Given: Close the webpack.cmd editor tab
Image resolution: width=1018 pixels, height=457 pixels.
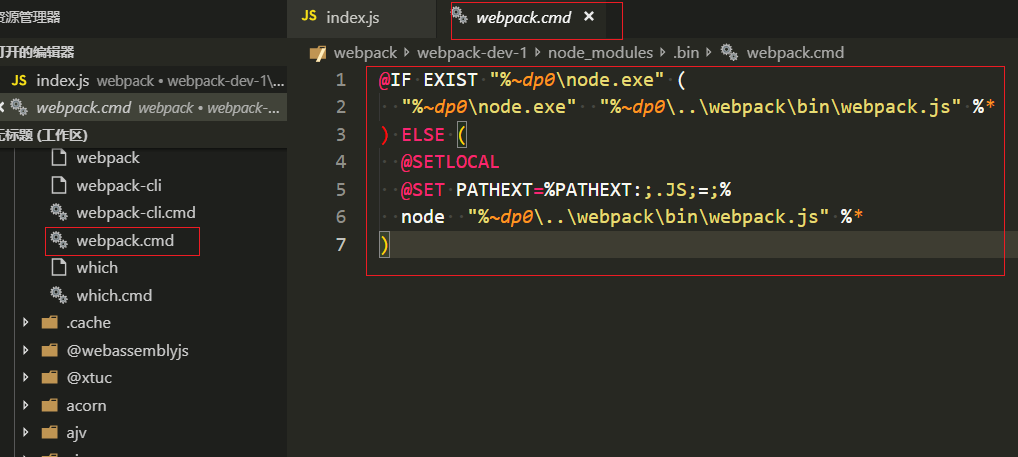Looking at the screenshot, I should [589, 17].
